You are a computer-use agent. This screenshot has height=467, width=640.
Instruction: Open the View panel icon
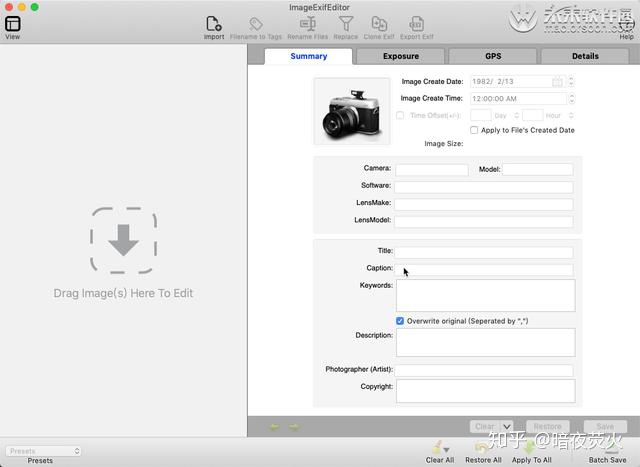click(13, 24)
